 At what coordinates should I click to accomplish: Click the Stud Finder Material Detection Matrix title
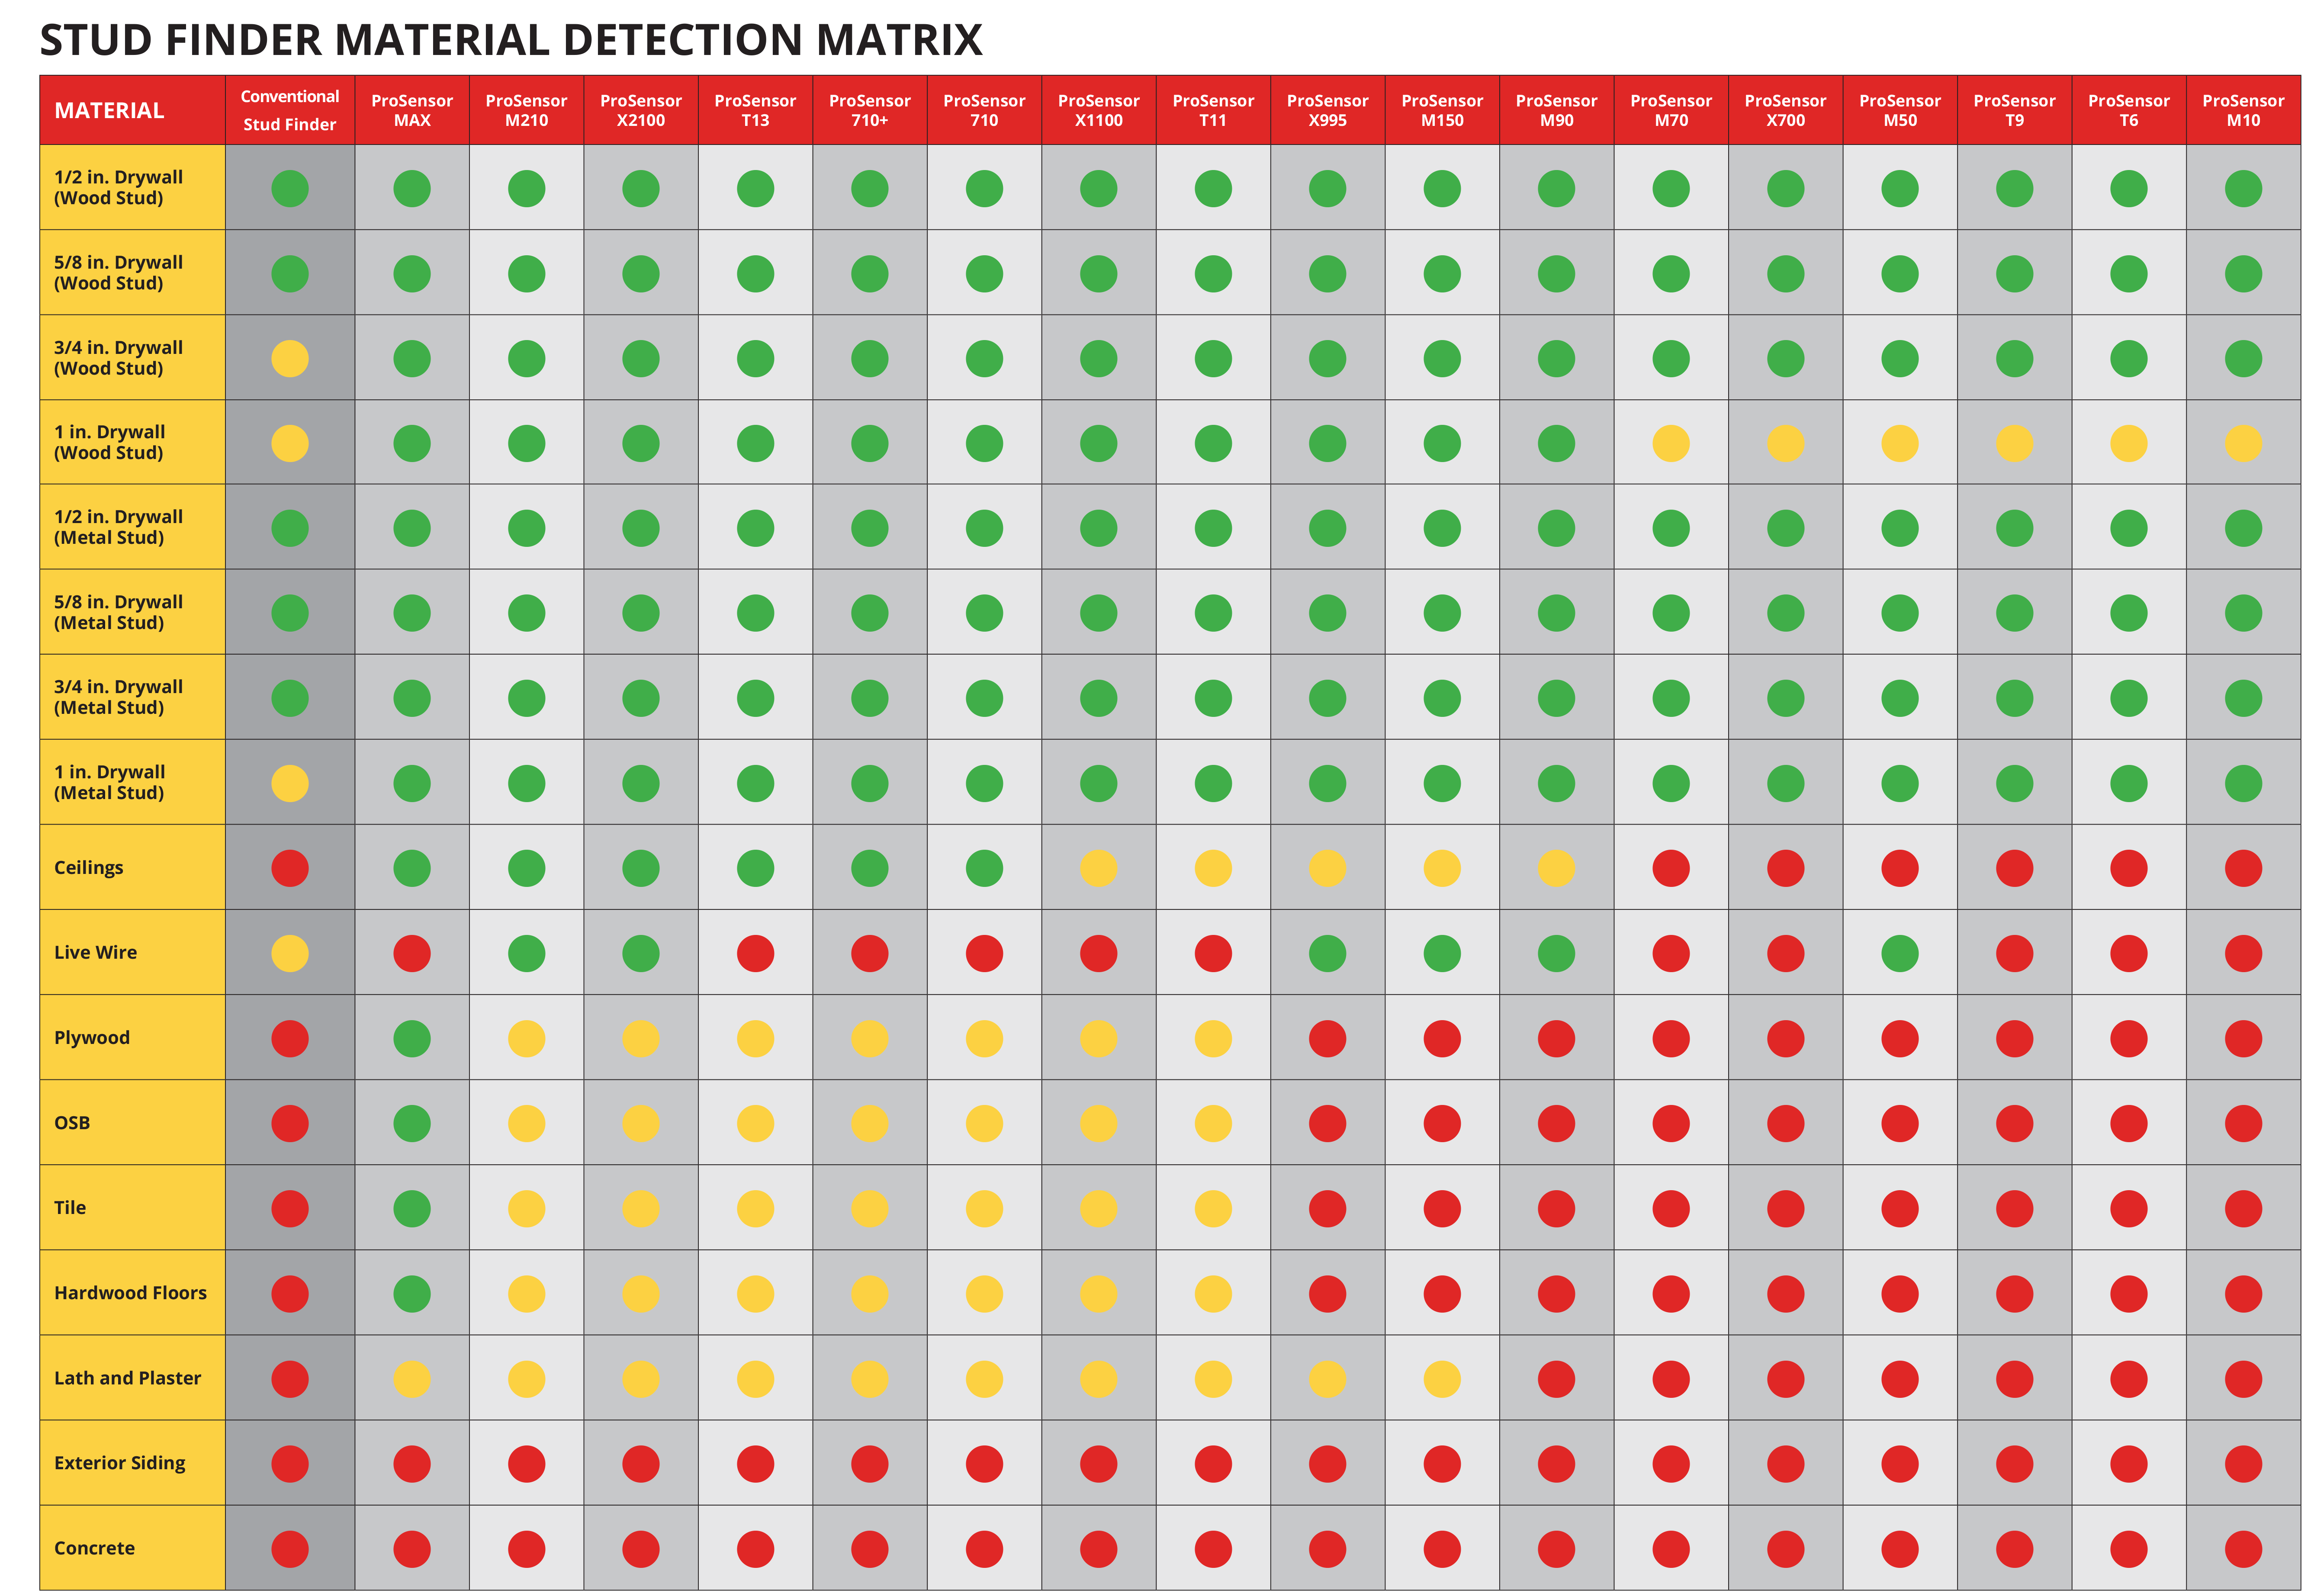click(x=511, y=40)
